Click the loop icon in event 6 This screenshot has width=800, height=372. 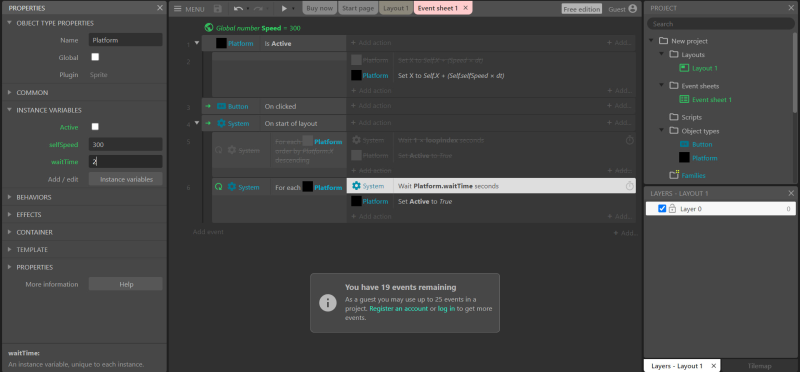219,187
